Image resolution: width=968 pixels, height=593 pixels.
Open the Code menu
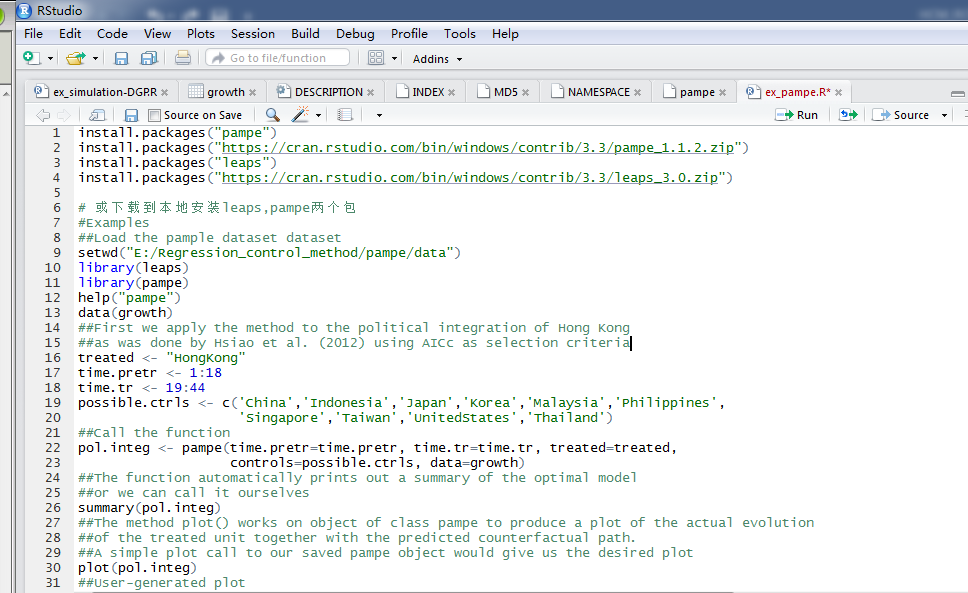point(112,34)
